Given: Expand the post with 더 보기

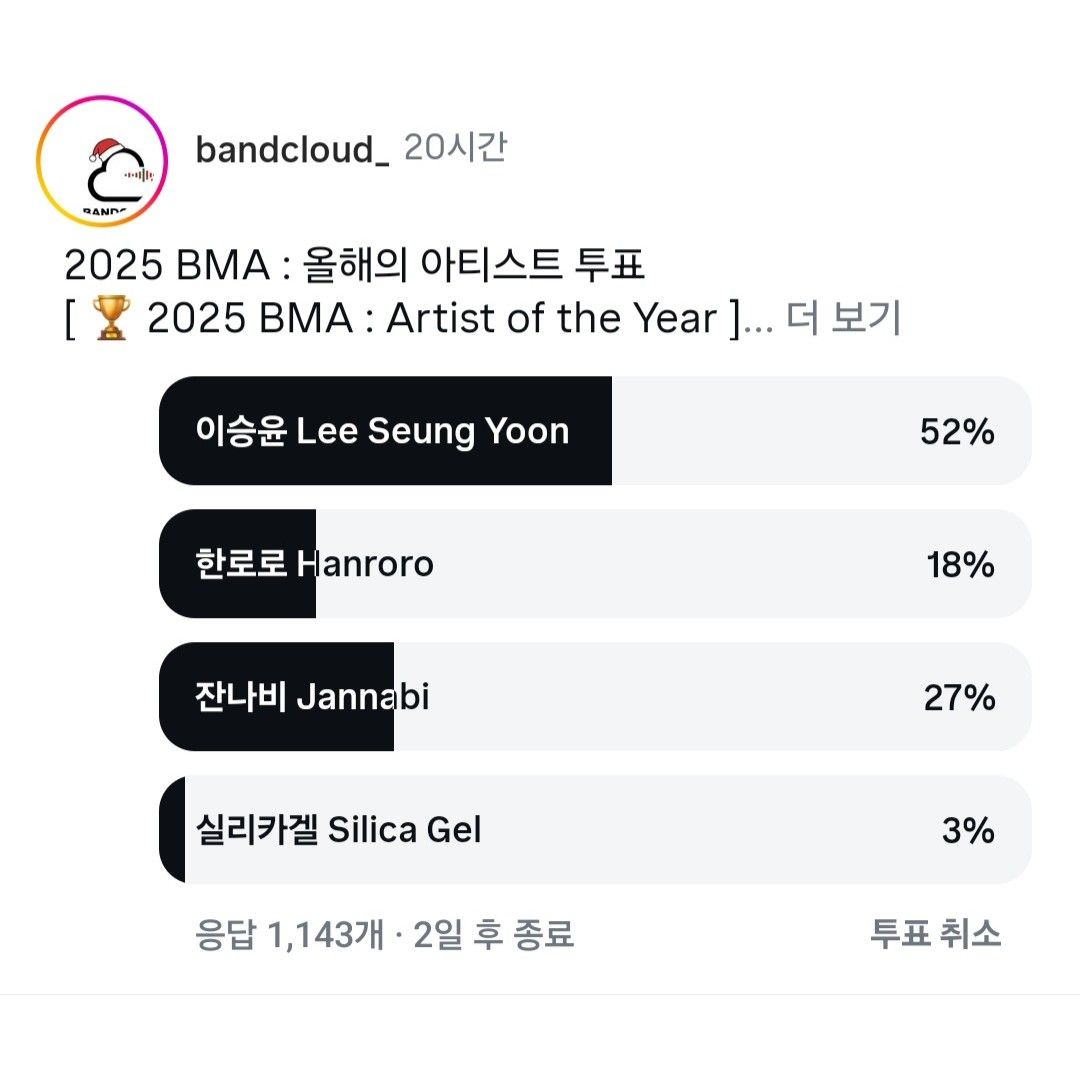Looking at the screenshot, I should click(x=843, y=319).
